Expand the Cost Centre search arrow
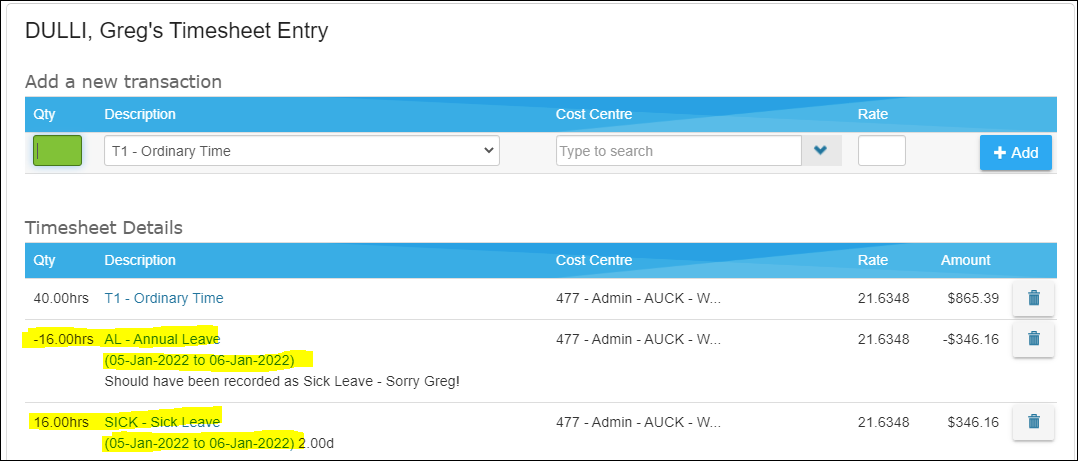 pos(822,150)
